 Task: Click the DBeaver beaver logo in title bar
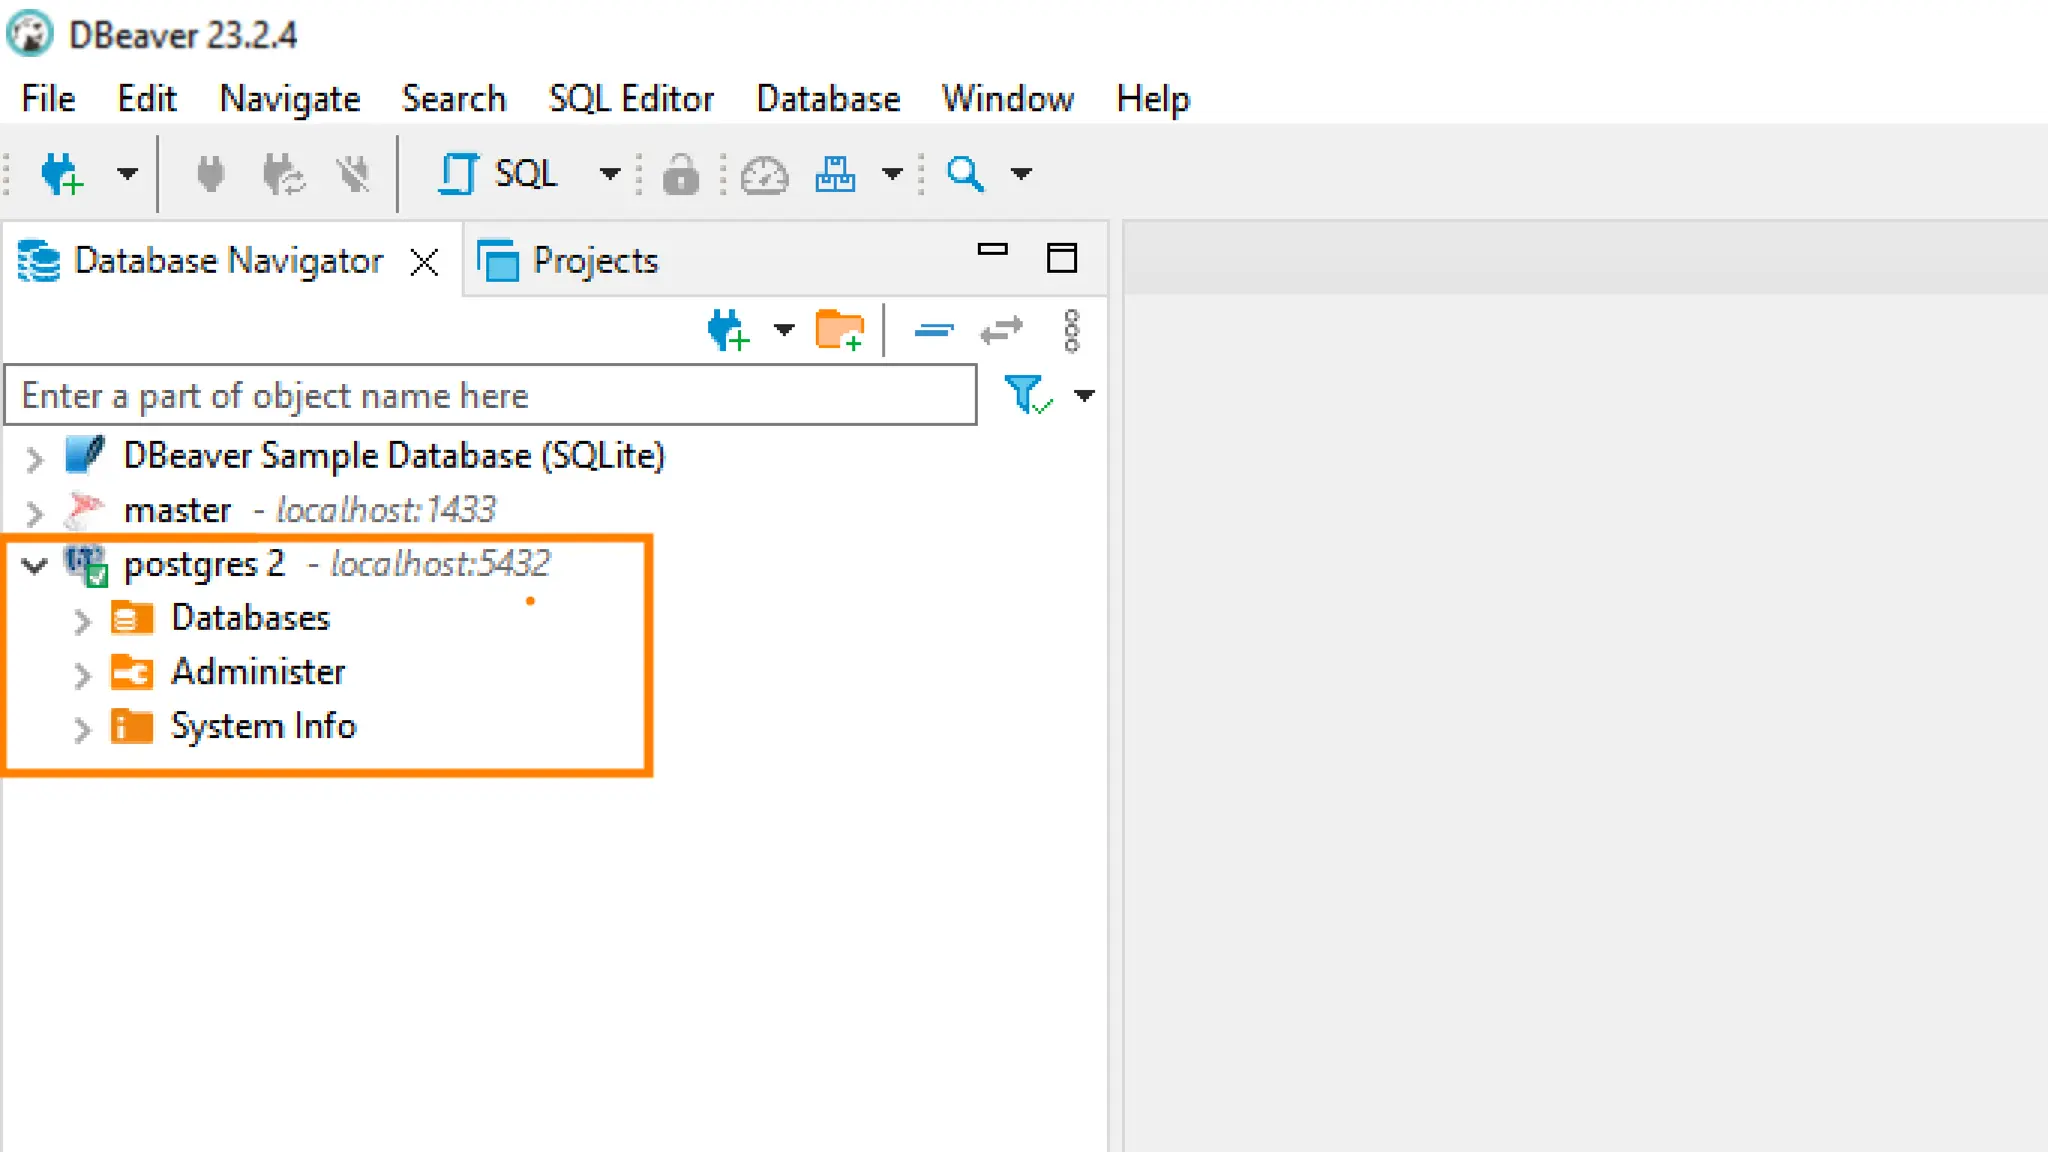30,33
